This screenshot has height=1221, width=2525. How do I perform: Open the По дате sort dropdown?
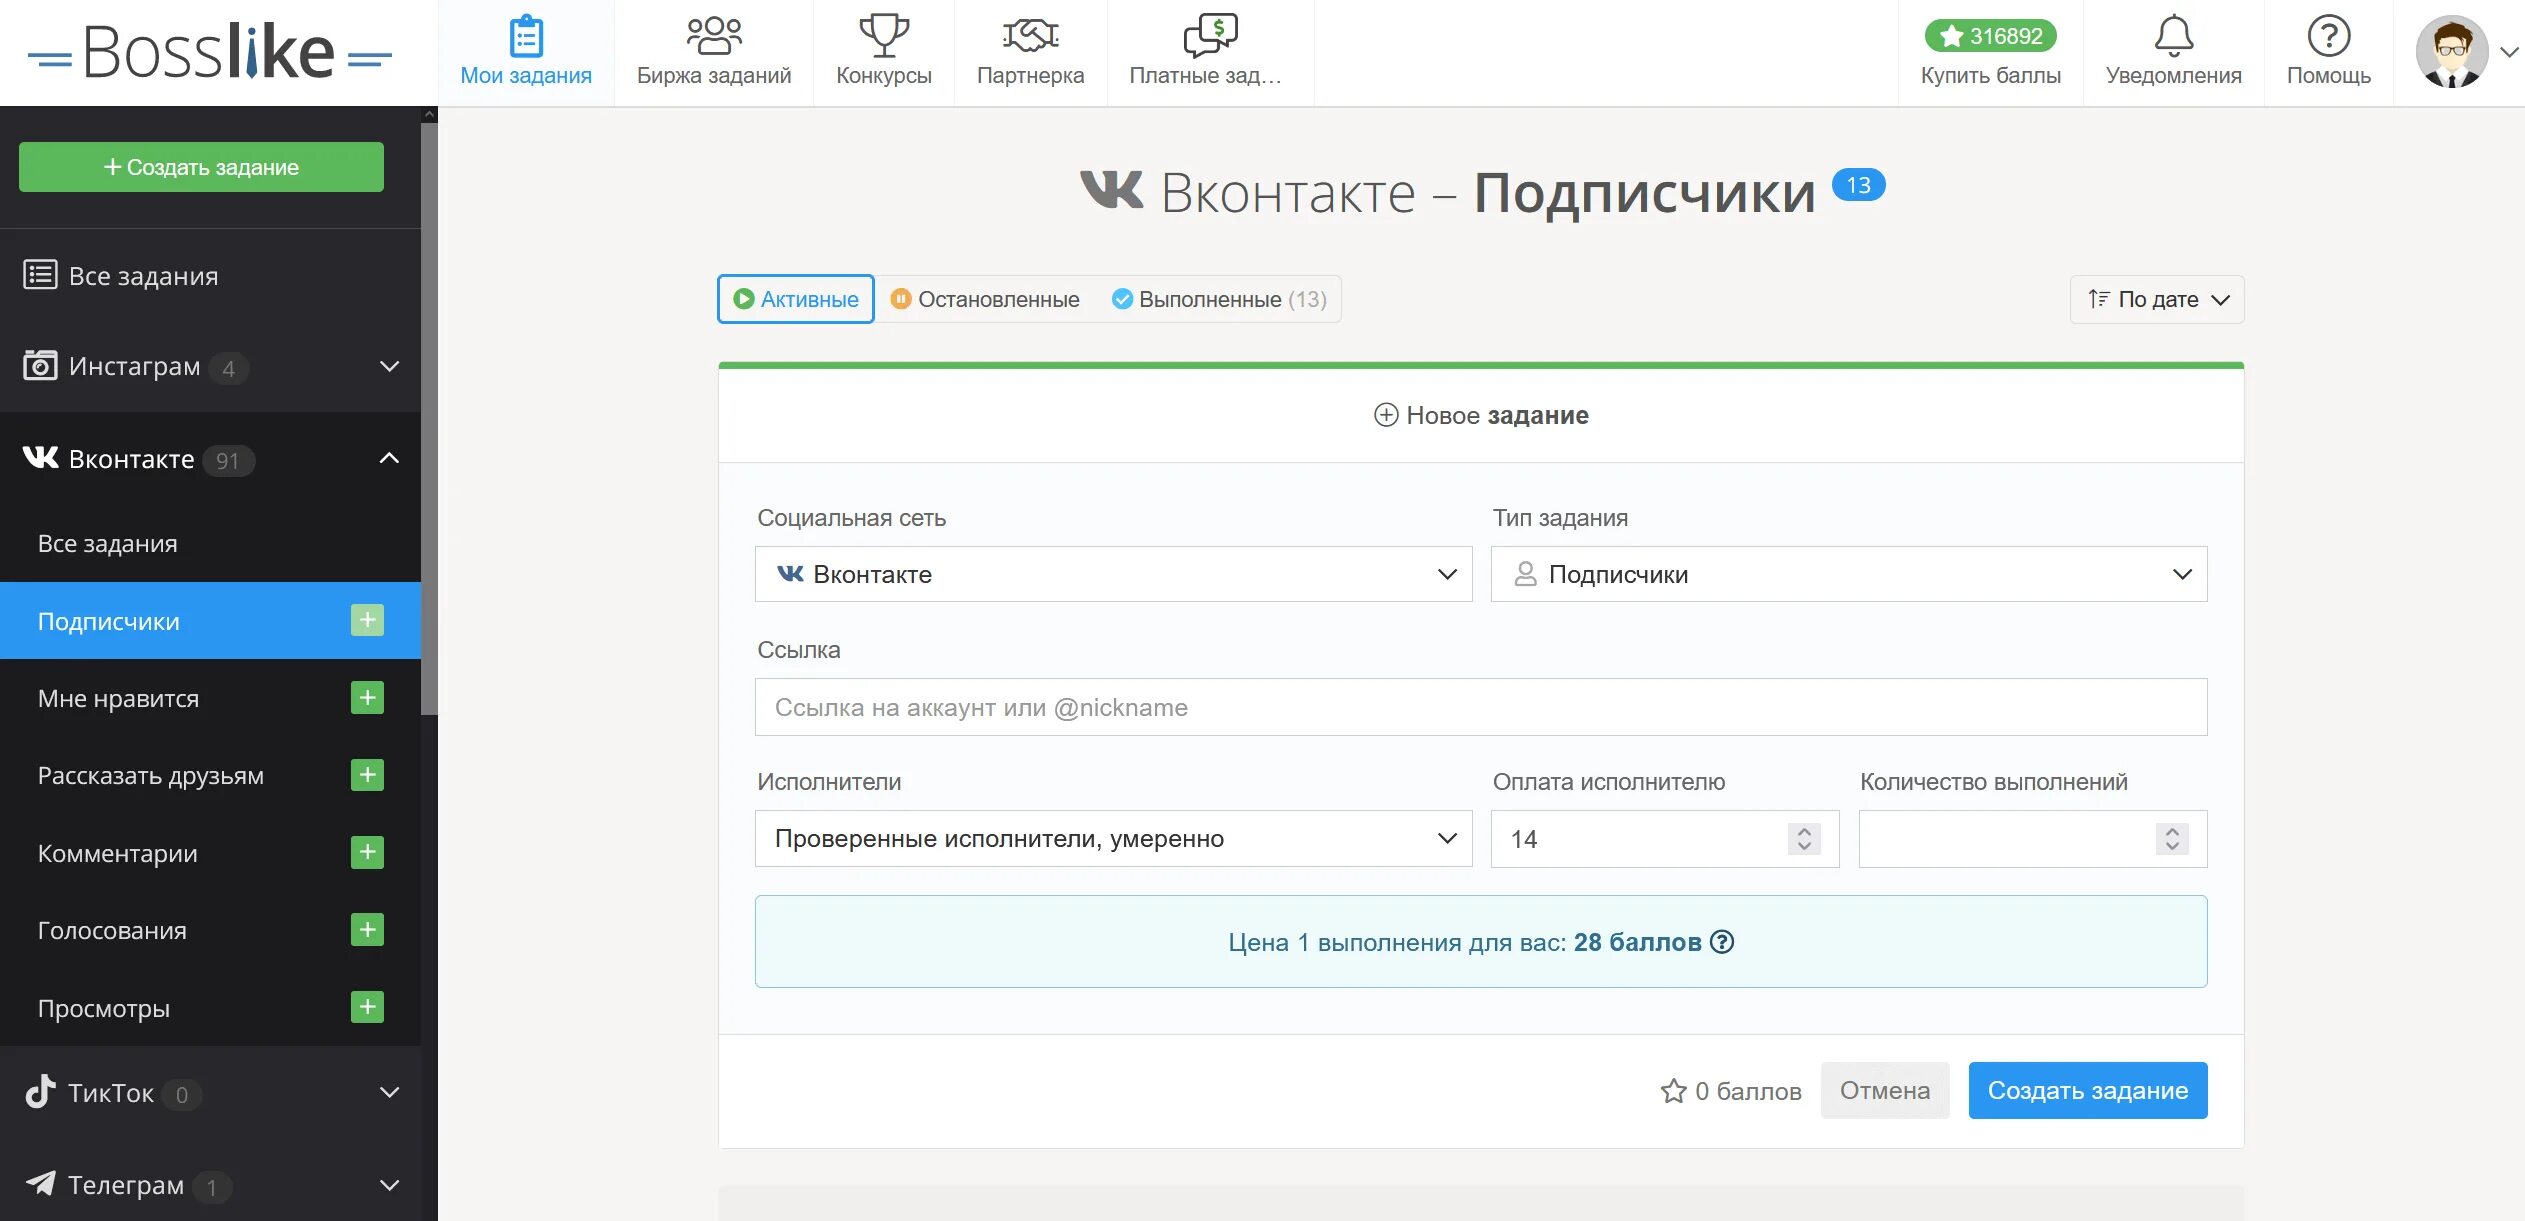tap(2157, 299)
